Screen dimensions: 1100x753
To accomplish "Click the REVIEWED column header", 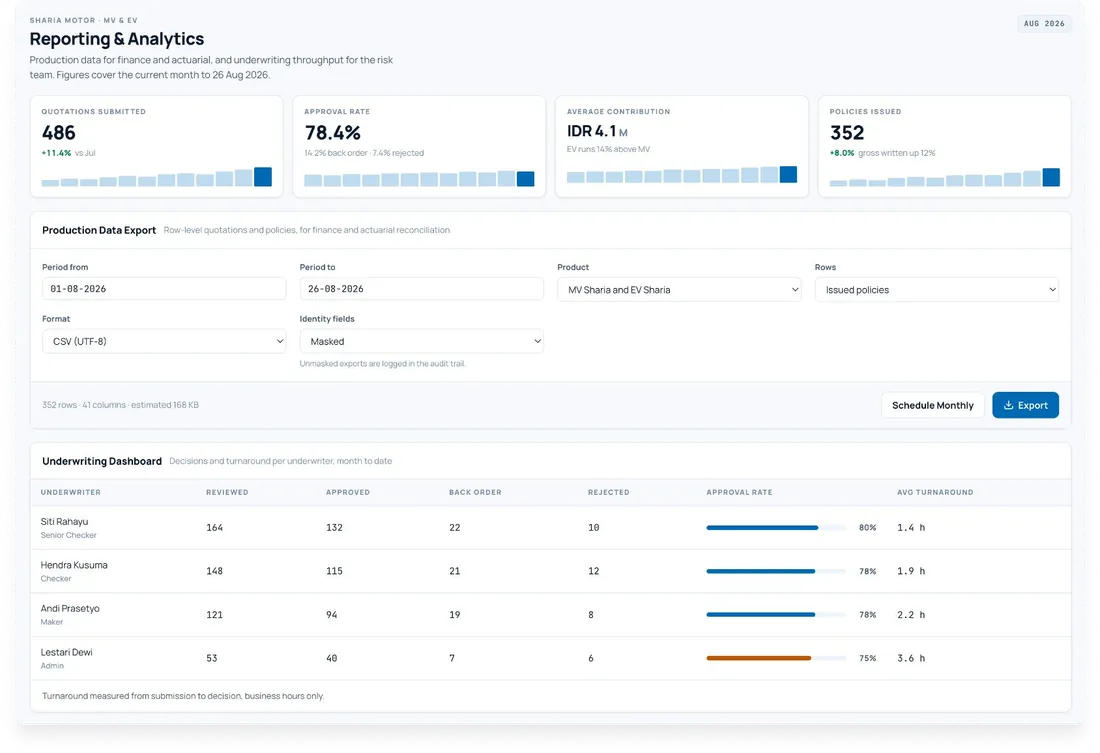I will coord(227,493).
